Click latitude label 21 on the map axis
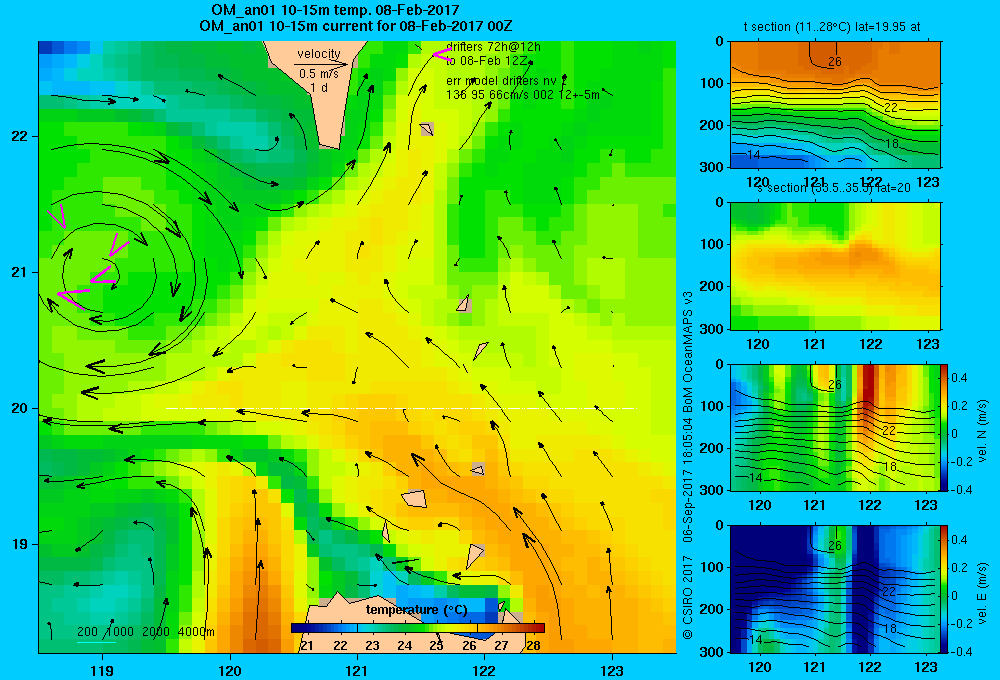The height and width of the screenshot is (680, 1000). click(20, 272)
